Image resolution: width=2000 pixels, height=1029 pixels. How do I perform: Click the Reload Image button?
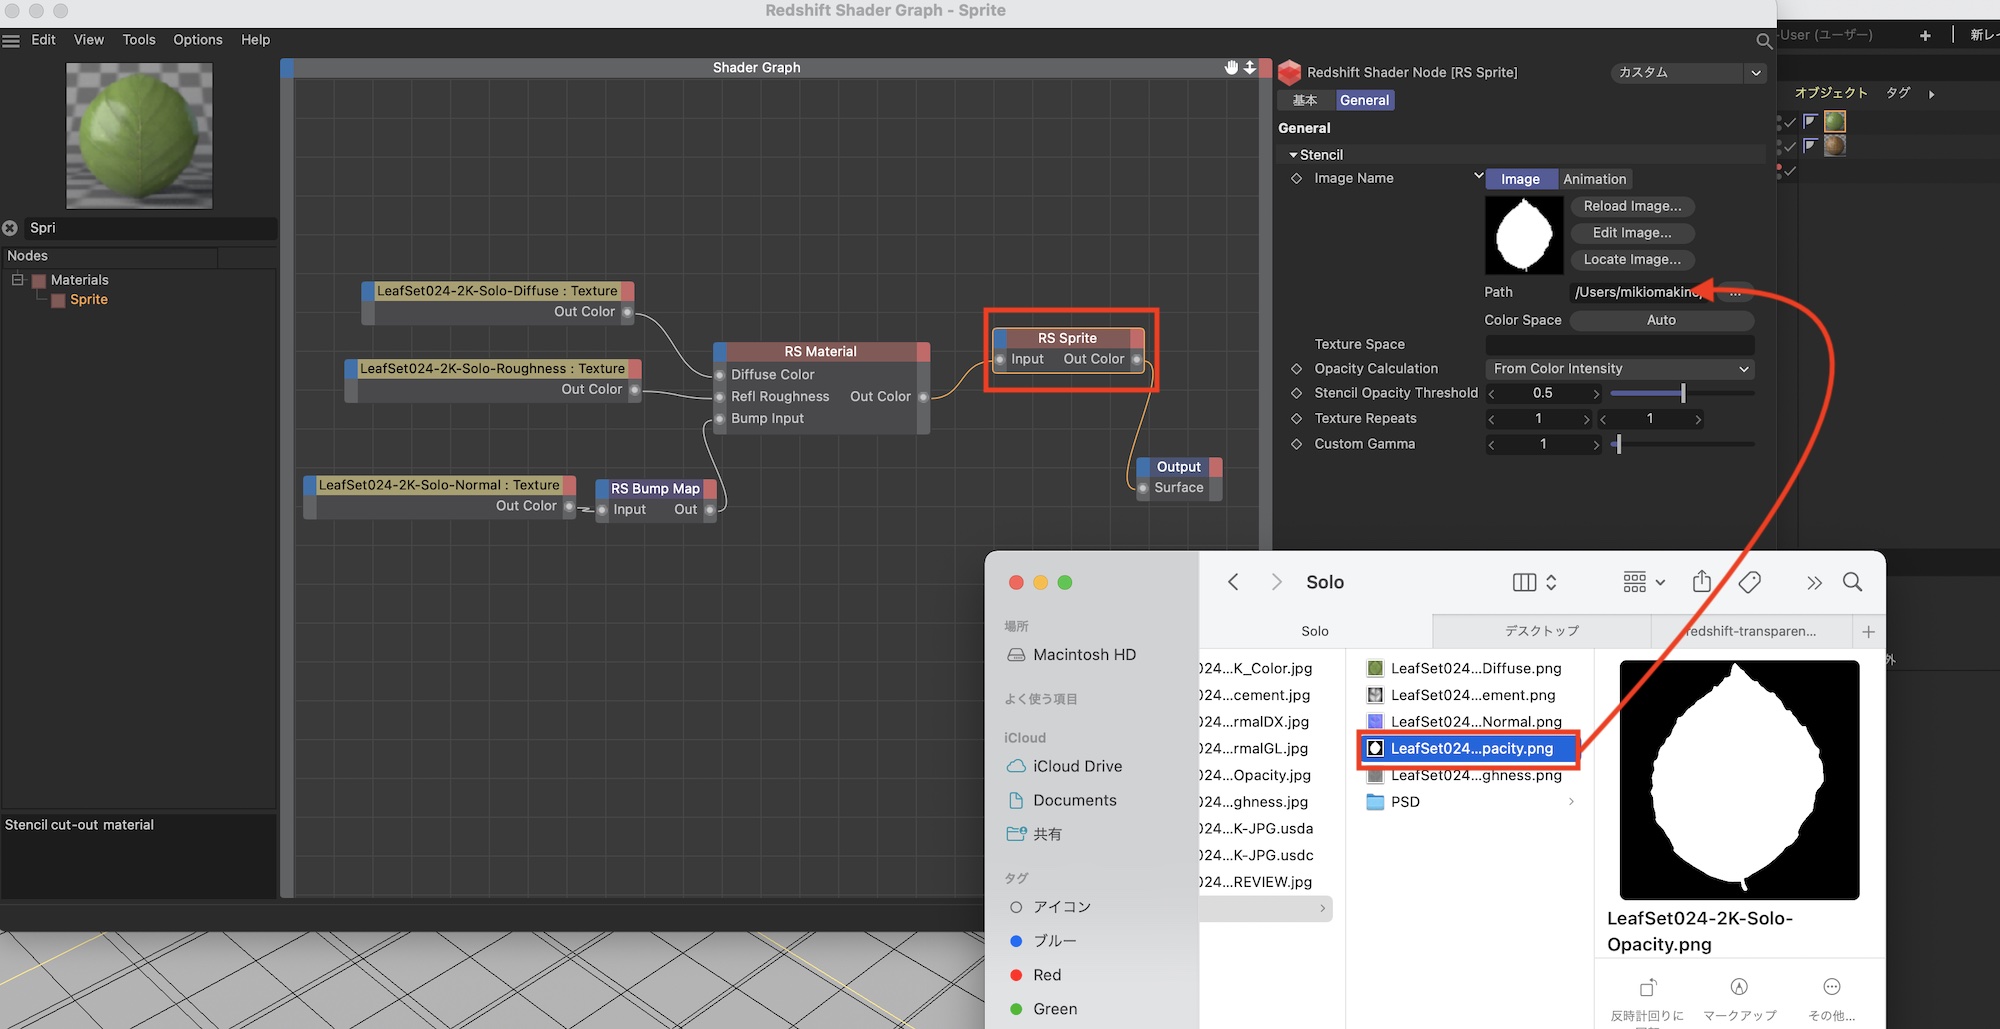point(1632,206)
